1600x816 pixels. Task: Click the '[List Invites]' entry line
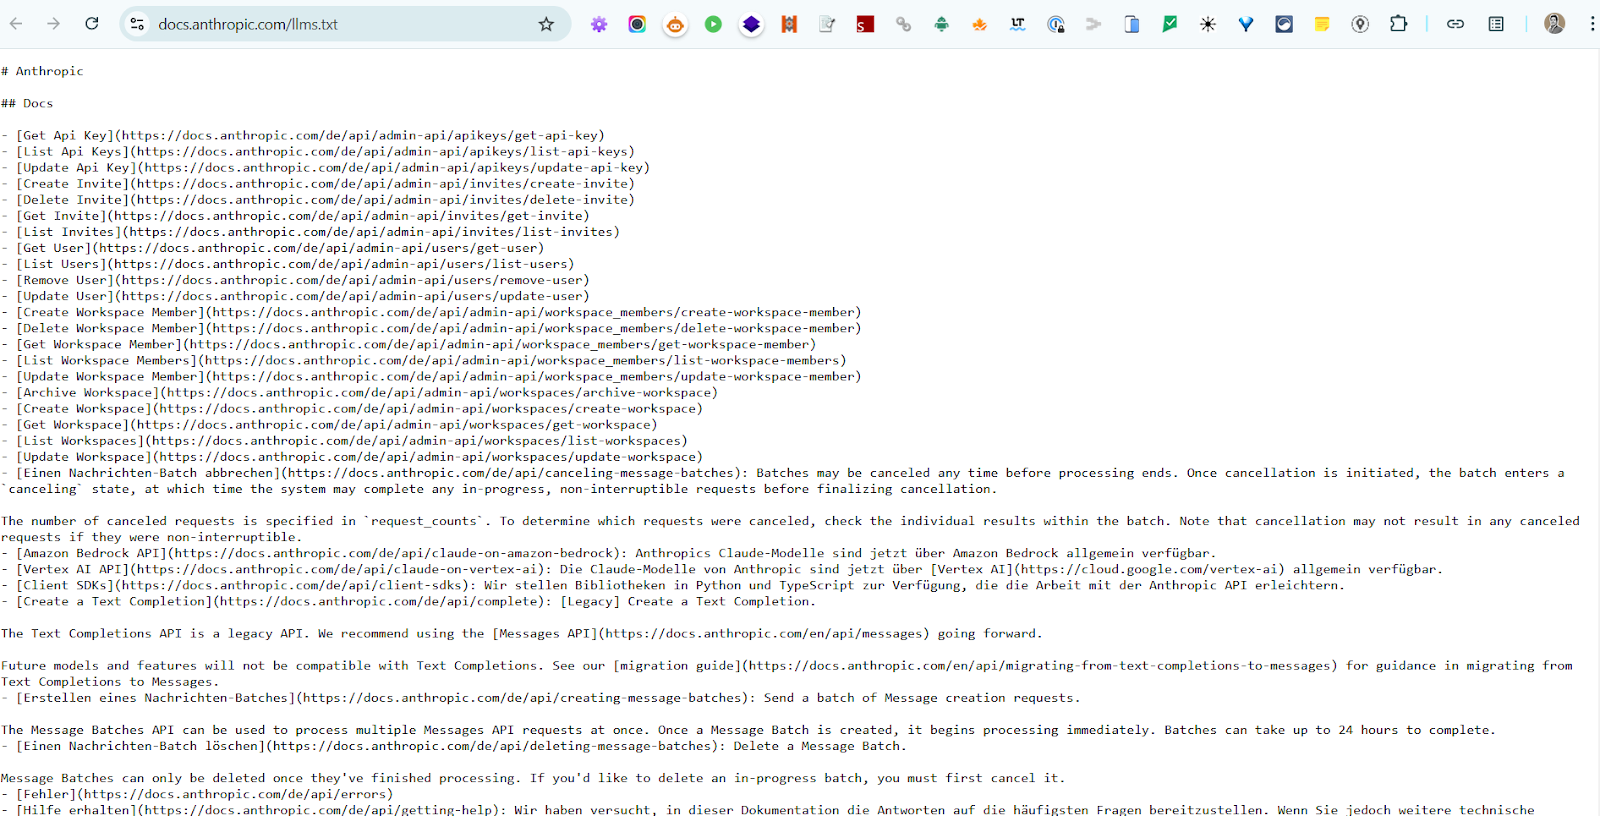click(310, 231)
